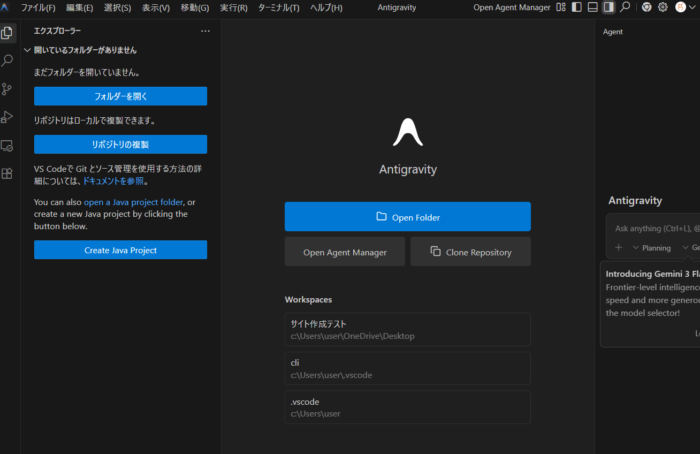Image resolution: width=700 pixels, height=454 pixels.
Task: Open the Remote Explorer view icon
Action: point(8,146)
